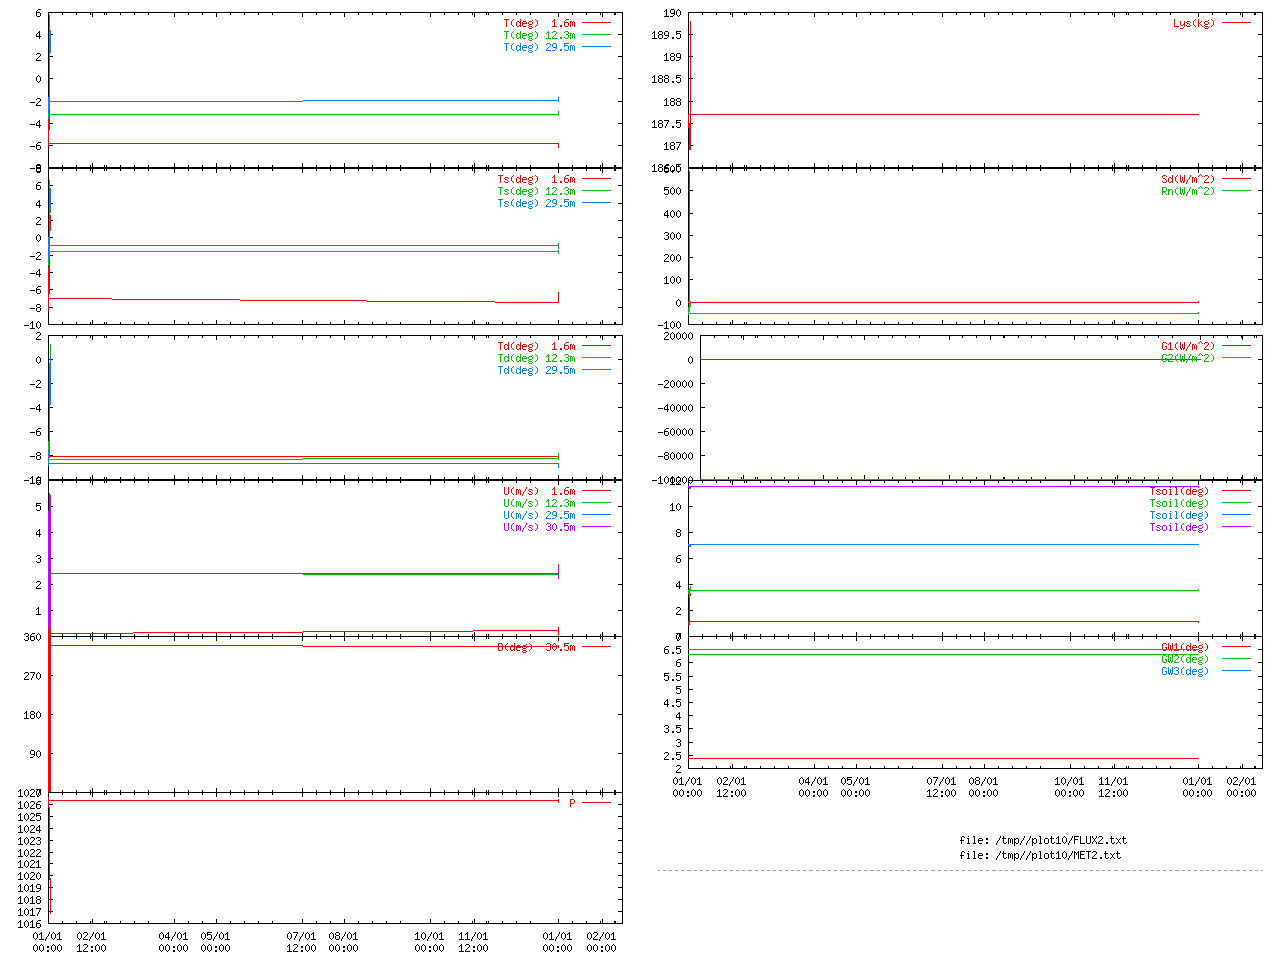
Task: Pick the U(m/s) 29.5m legend entry
Action: tap(539, 515)
